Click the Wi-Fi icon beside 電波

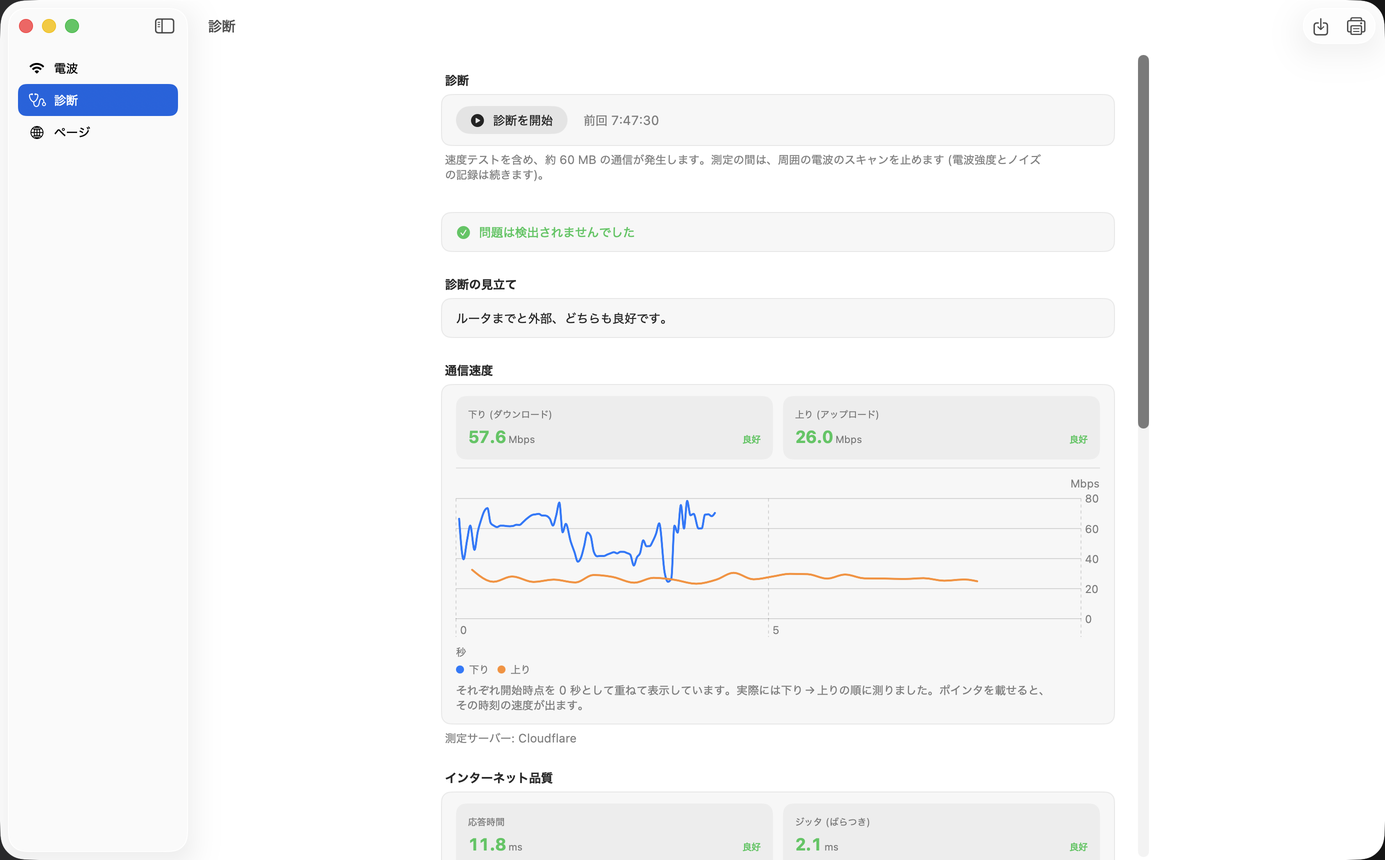coord(37,68)
